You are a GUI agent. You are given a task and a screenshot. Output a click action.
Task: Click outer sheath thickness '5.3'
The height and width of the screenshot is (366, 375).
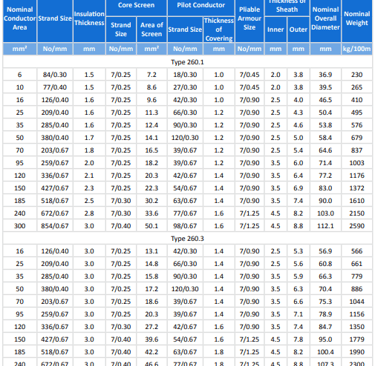[x=298, y=251]
